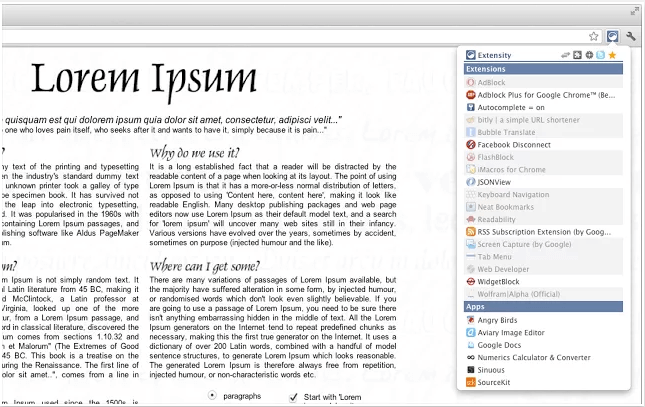Click the toggle-all arrows icon in the Extensity header
645x407 pixels.
[565, 55]
